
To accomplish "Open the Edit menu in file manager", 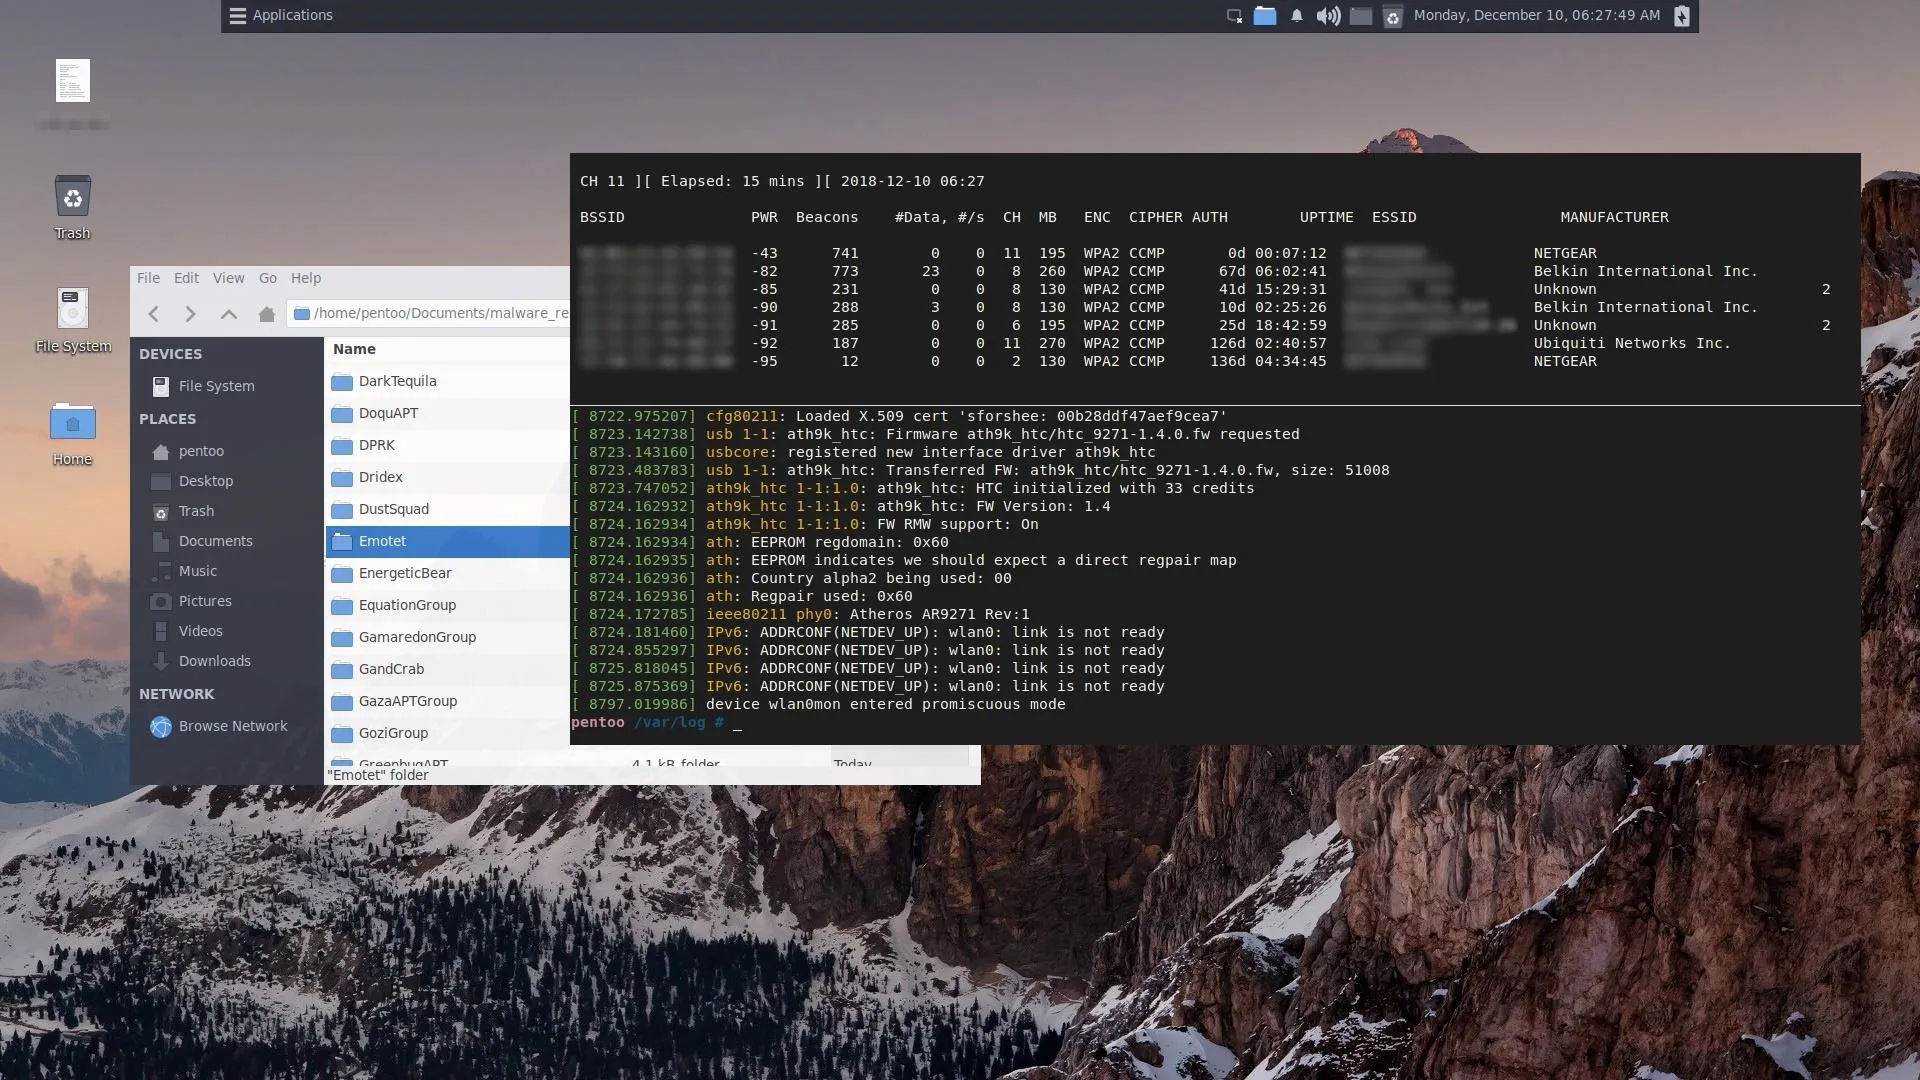I will (x=186, y=278).
